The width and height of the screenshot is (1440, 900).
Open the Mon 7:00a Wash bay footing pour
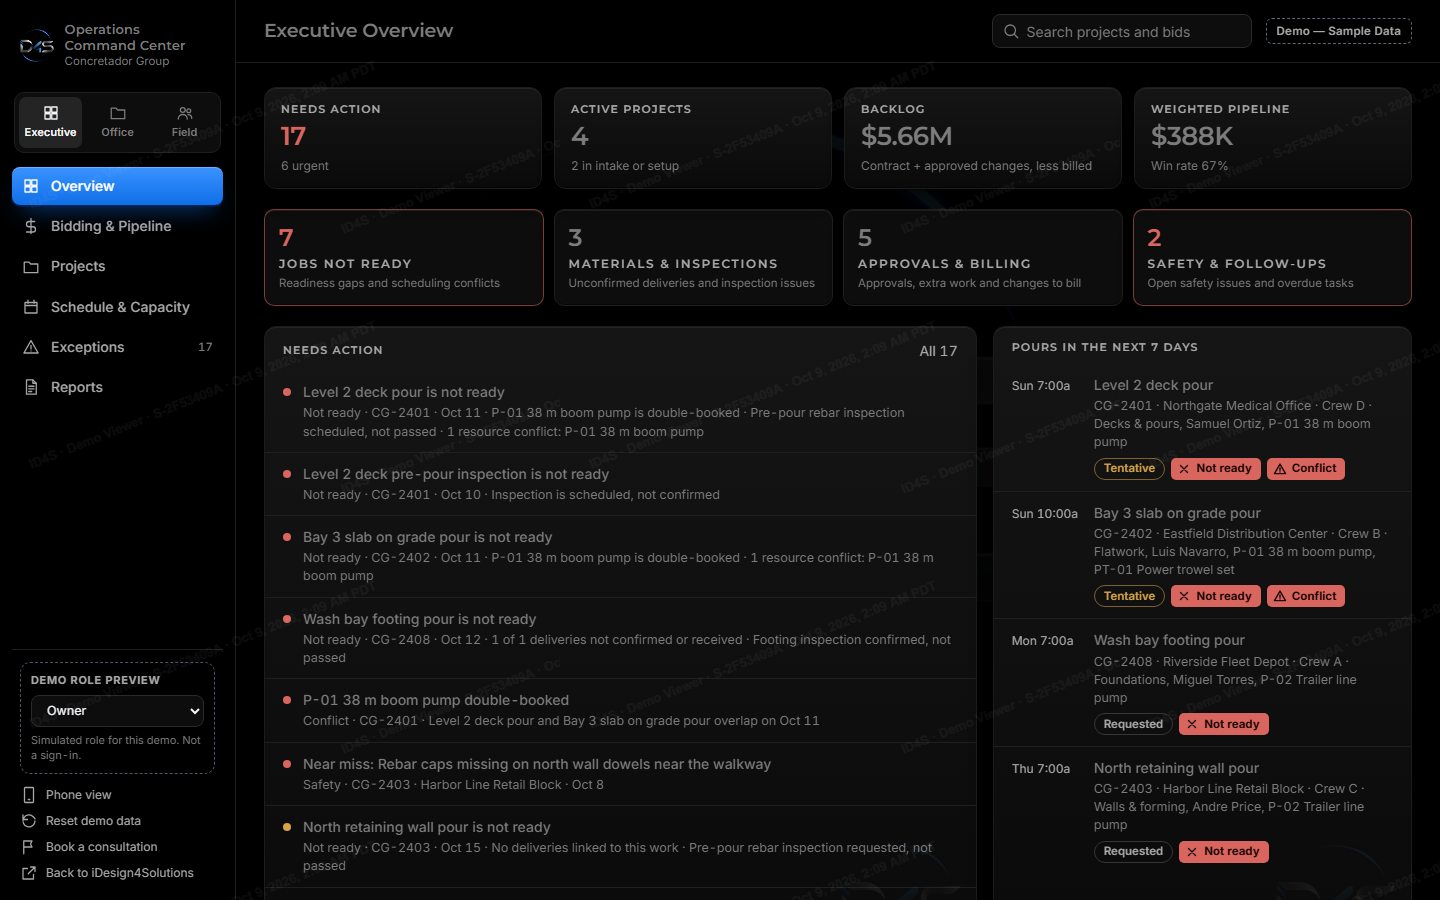pyautogui.click(x=1202, y=683)
